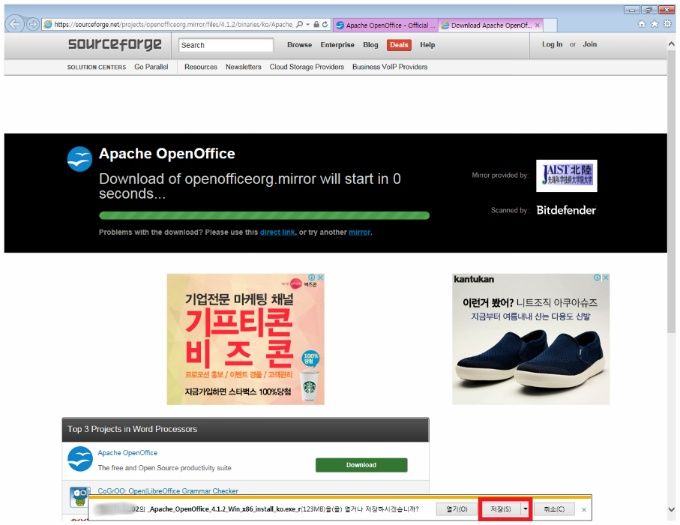Click the browser forward arrow
Image resolution: width=680 pixels, height=525 pixels.
pos(33,24)
